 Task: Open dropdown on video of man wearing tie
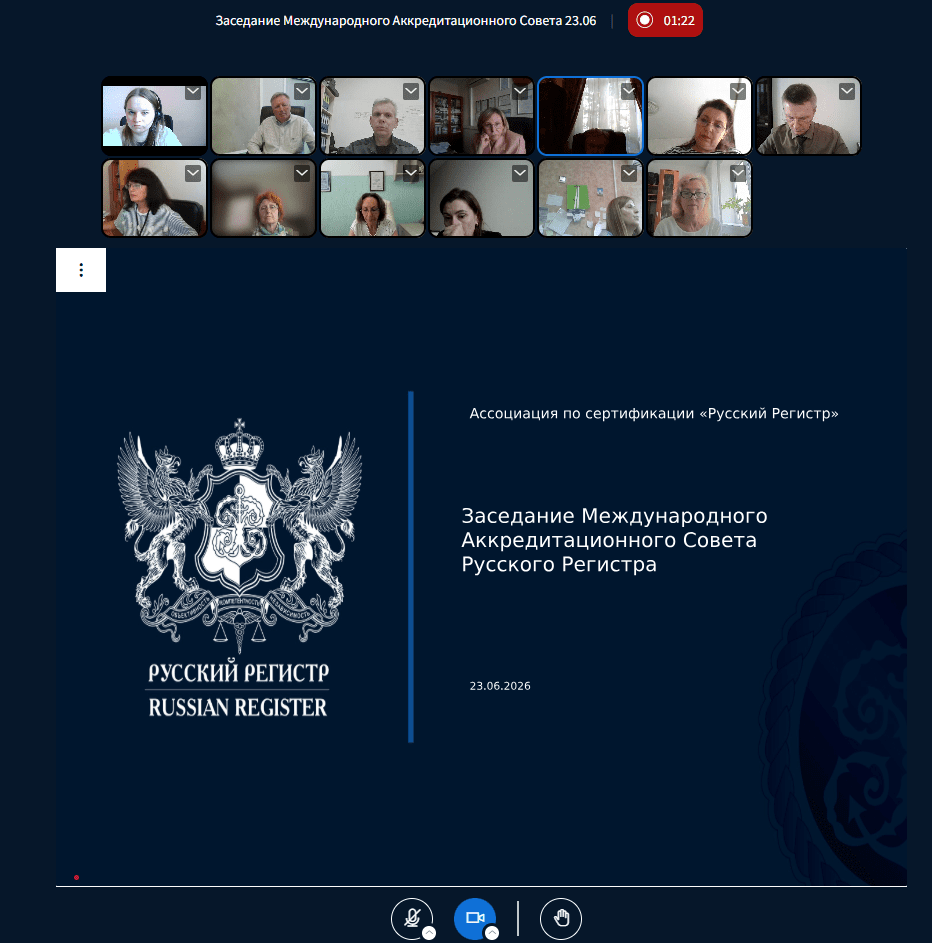tap(847, 91)
